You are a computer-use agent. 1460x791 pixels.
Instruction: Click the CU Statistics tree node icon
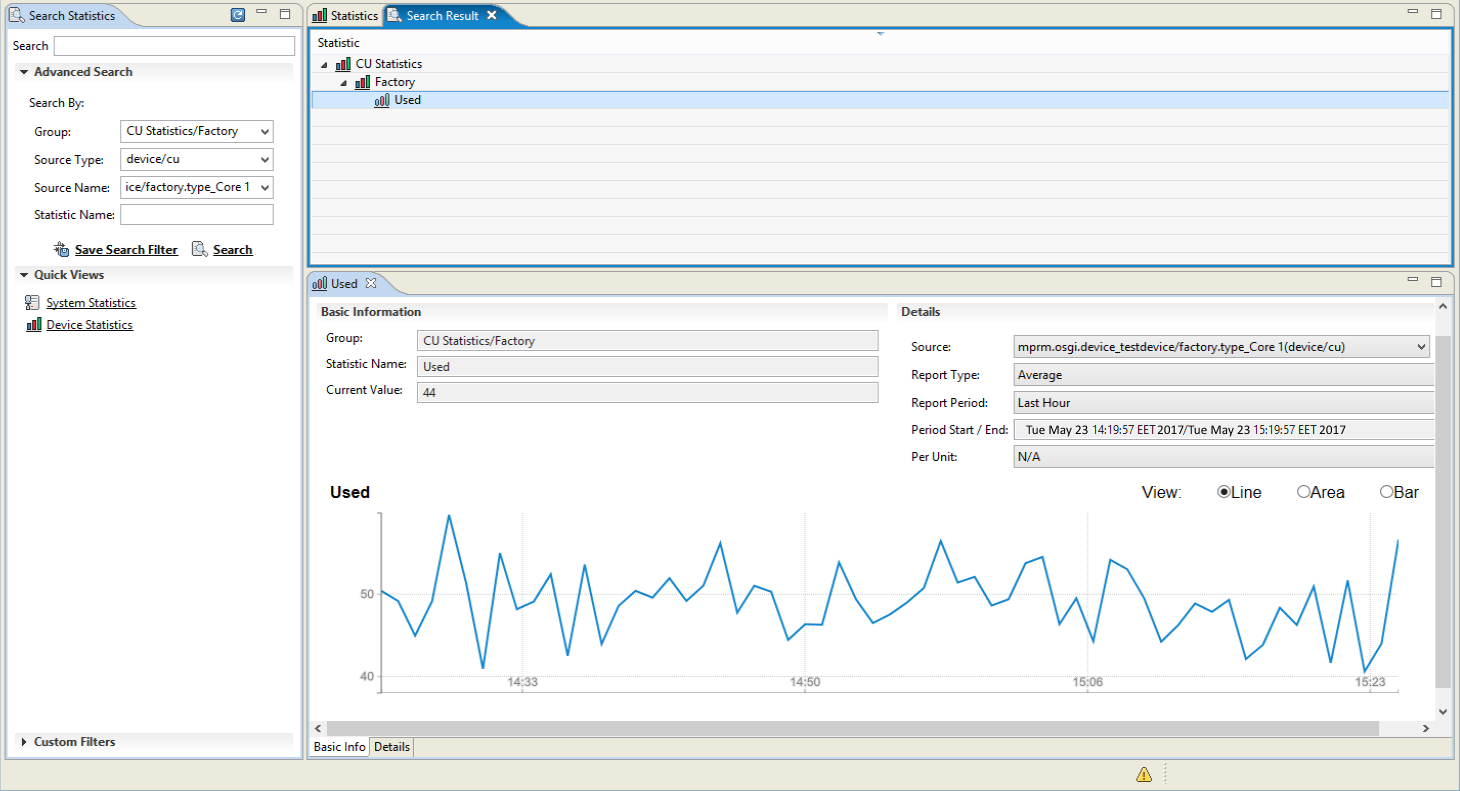344,64
